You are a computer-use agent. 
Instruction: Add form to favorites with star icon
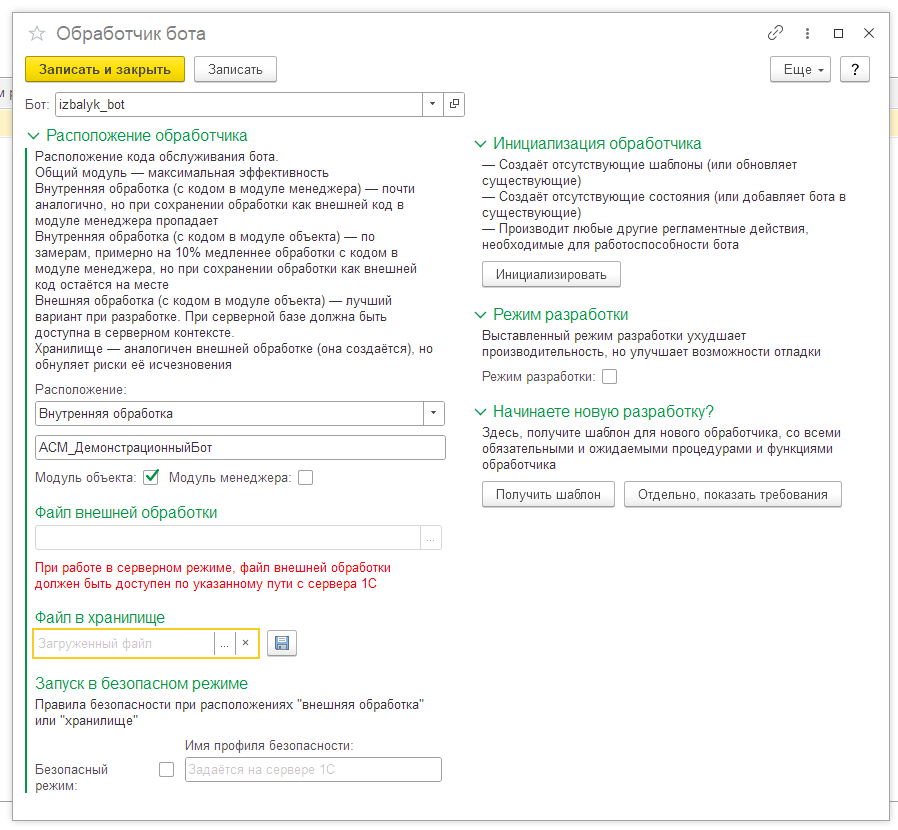(37, 34)
